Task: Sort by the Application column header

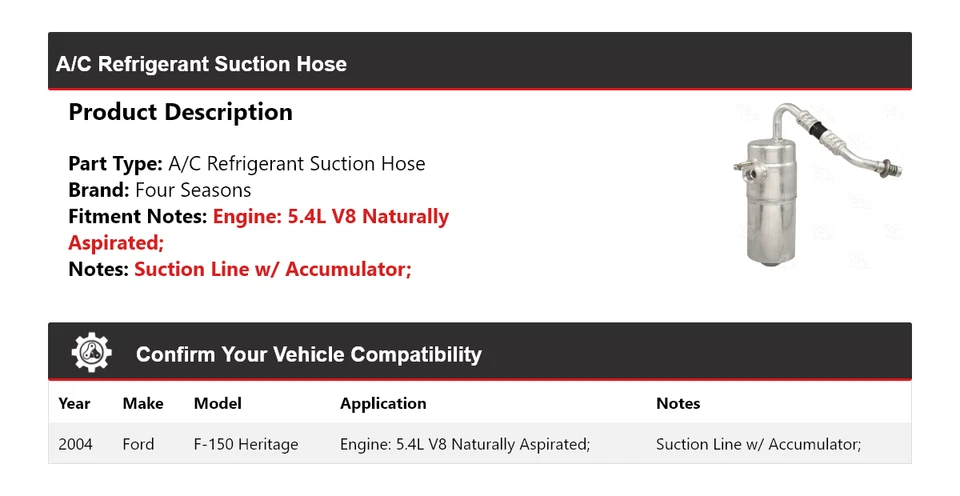Action: 383,404
